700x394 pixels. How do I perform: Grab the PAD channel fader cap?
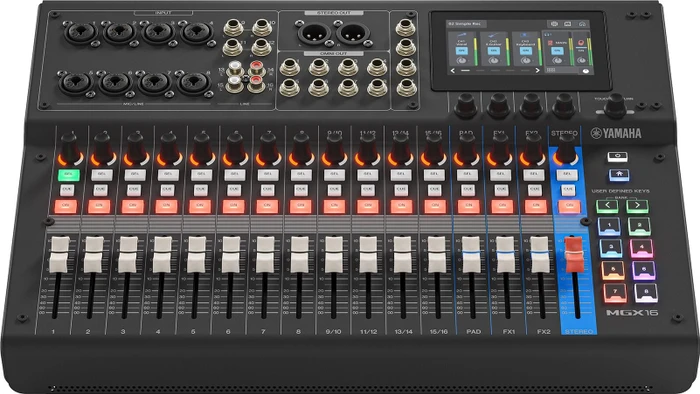click(x=471, y=254)
